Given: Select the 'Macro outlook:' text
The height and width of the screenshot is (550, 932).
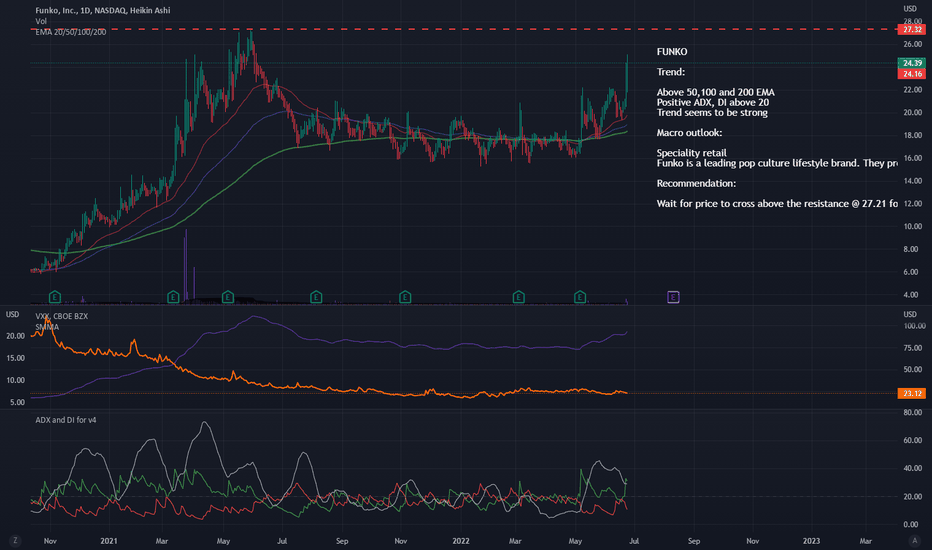Looking at the screenshot, I should tap(689, 133).
